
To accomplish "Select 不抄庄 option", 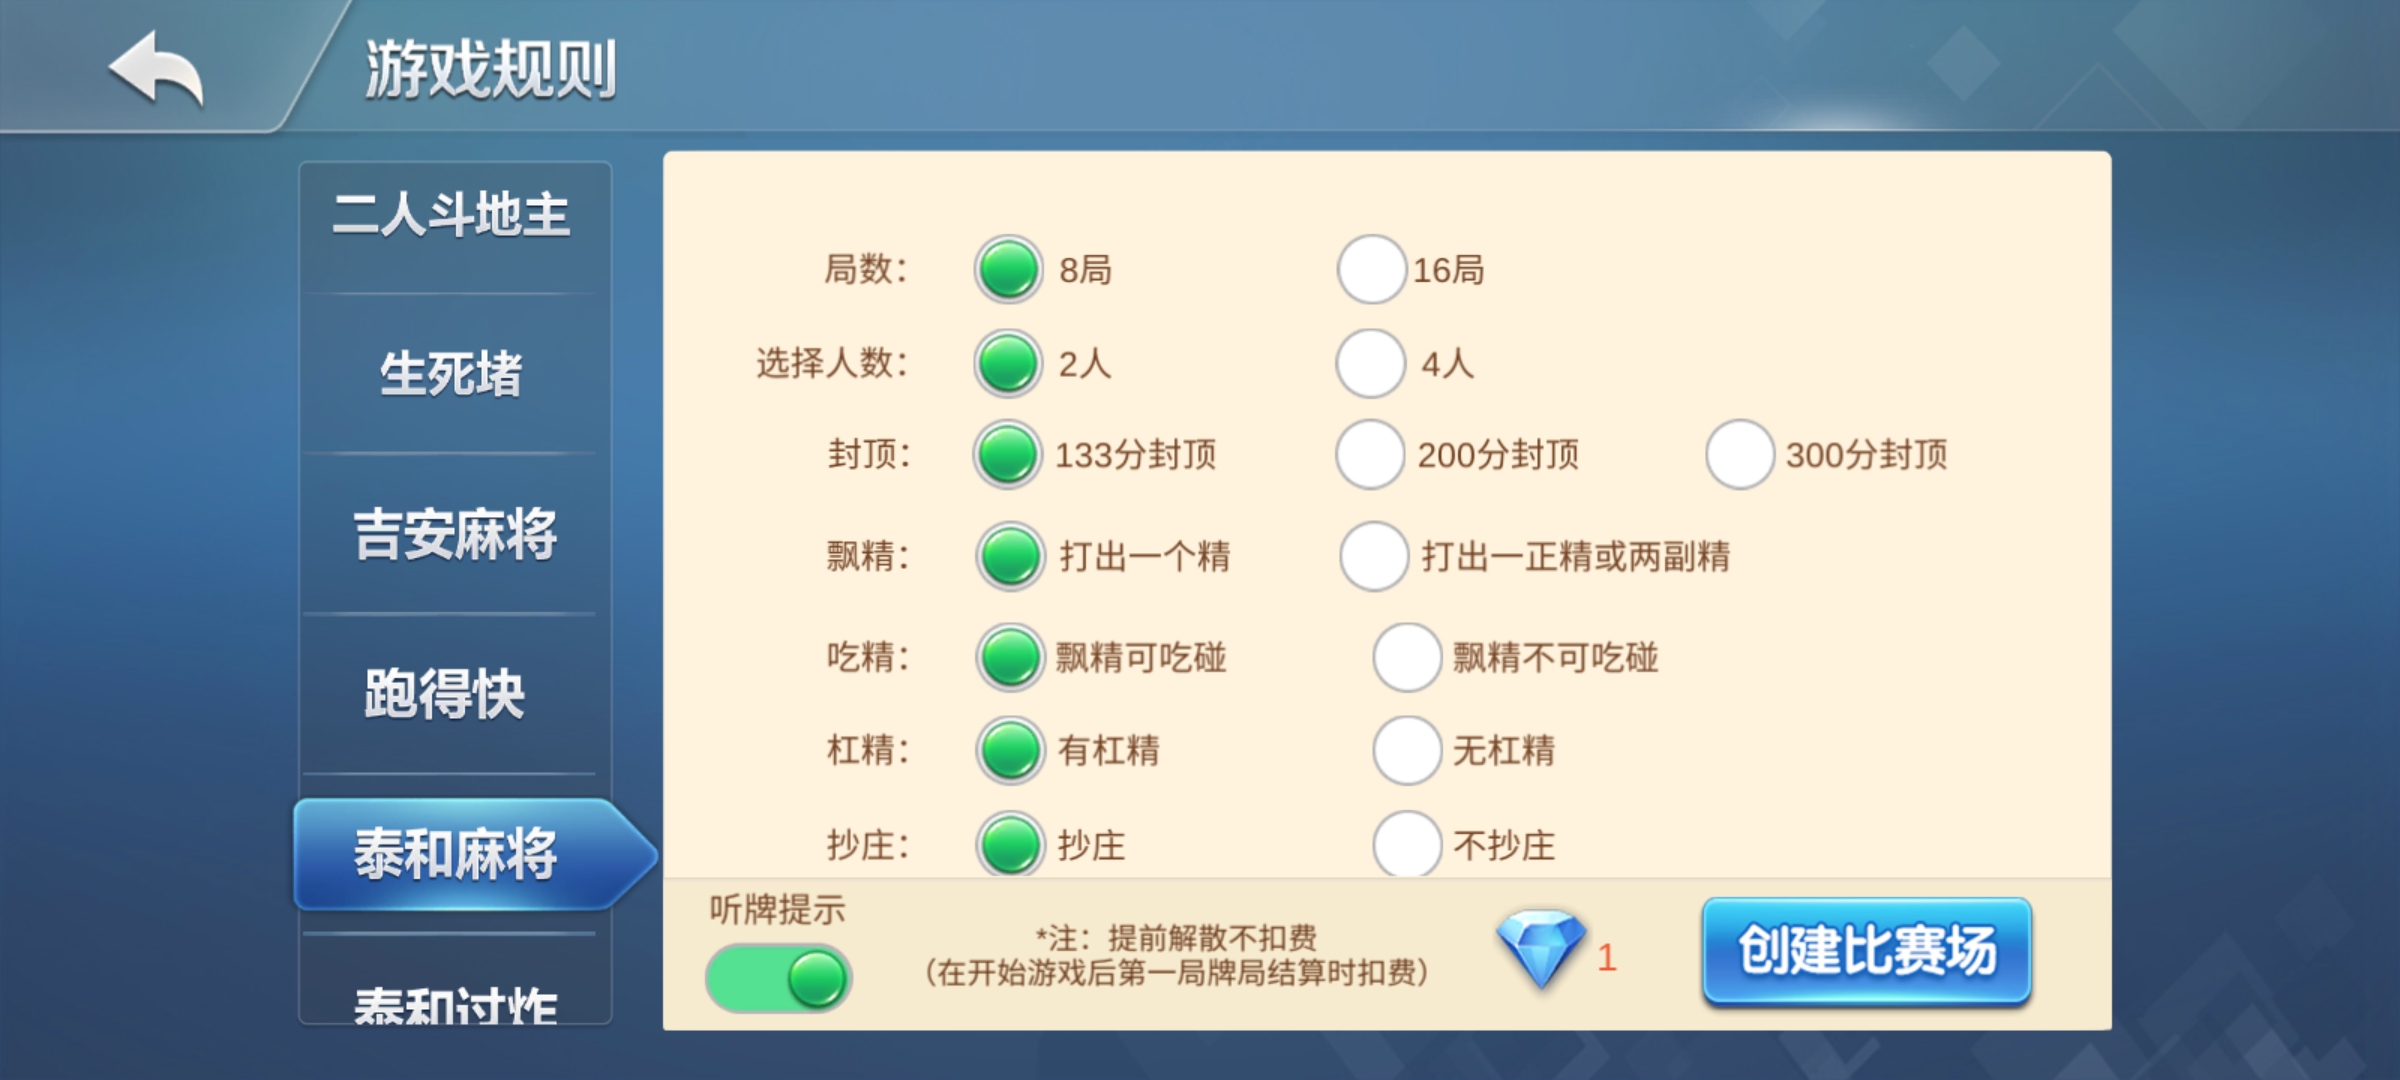I will click(x=1406, y=845).
